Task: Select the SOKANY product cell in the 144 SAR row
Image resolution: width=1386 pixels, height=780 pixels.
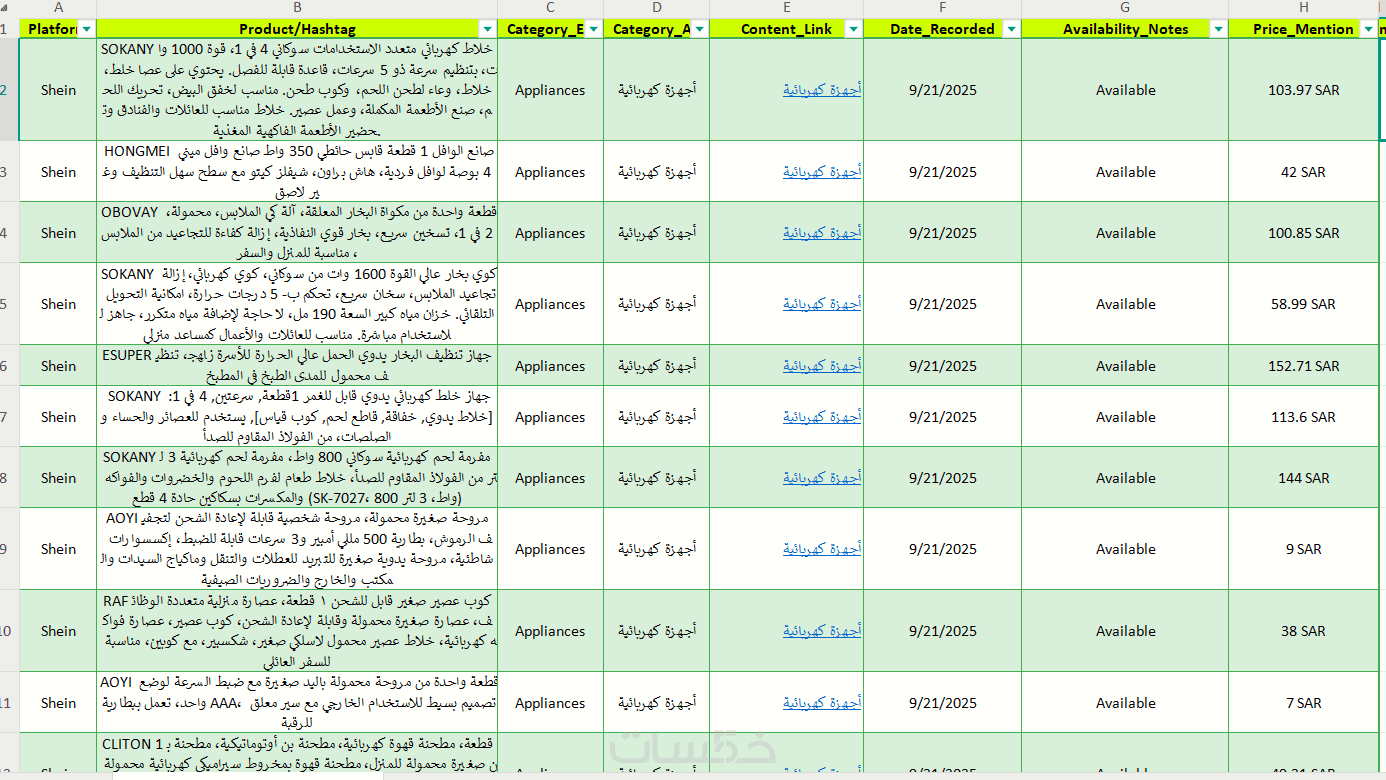Action: tap(297, 478)
